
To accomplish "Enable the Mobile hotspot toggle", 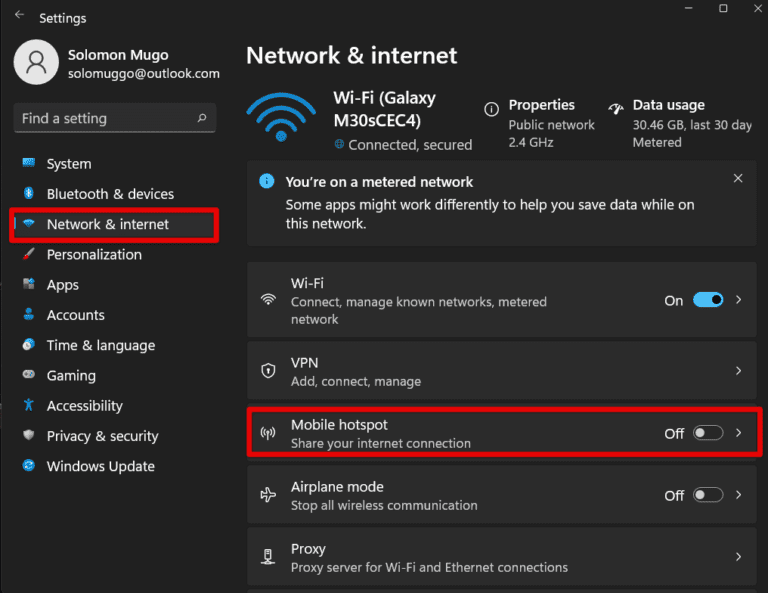I will pyautogui.click(x=708, y=433).
